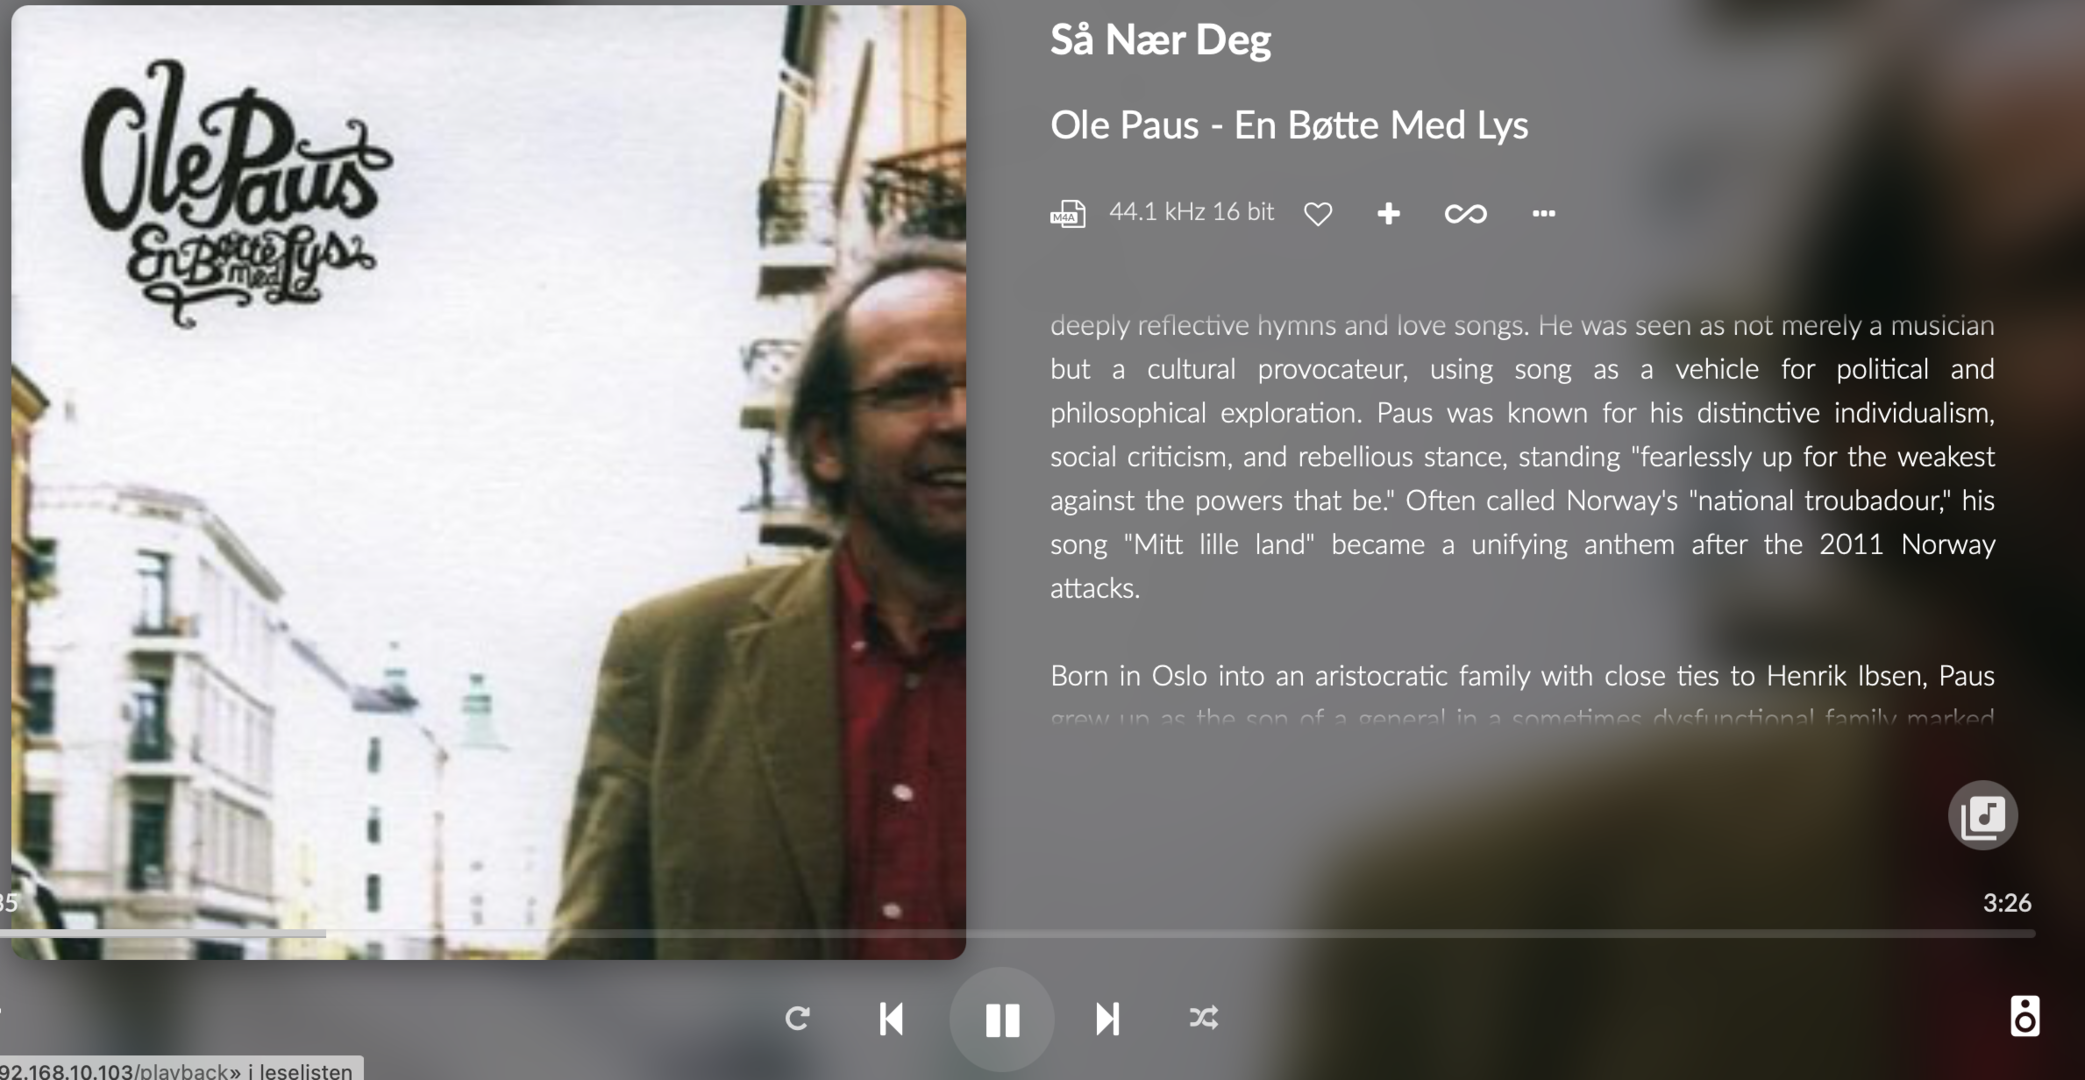Click the song title Så Nær Deg
This screenshot has height=1080, width=2085.
pos(1160,40)
